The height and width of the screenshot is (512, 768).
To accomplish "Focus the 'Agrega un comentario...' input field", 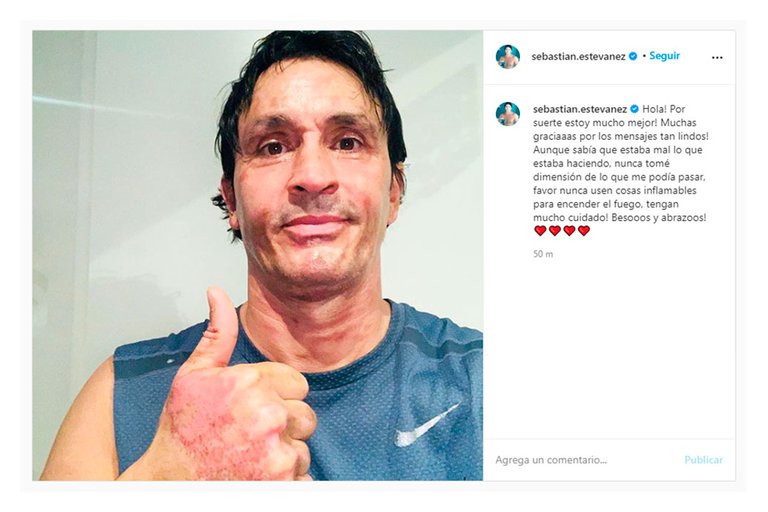I will pyautogui.click(x=585, y=460).
